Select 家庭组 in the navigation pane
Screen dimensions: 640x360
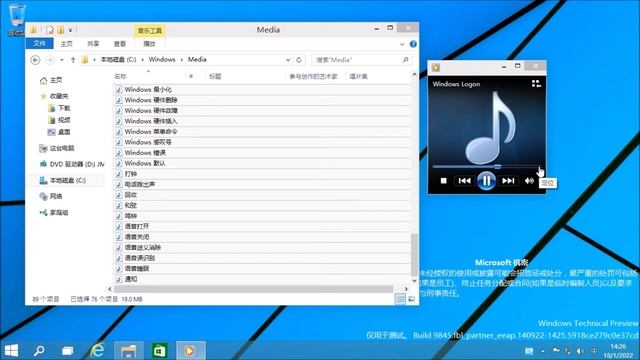pyautogui.click(x=54, y=212)
